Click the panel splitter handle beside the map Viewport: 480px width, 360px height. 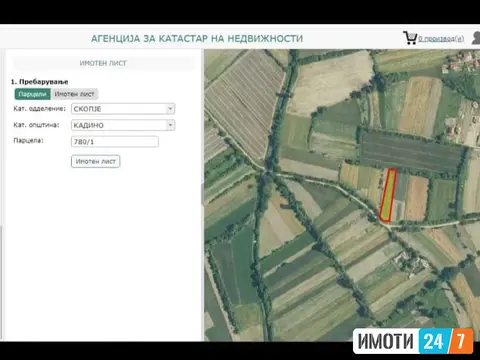(x=202, y=194)
